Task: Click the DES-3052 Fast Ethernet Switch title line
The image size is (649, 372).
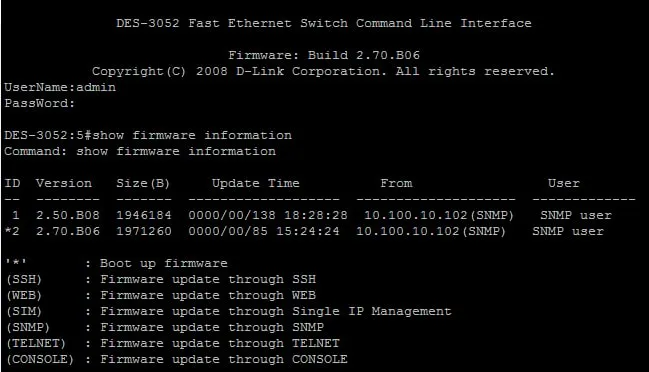Action: (324, 23)
